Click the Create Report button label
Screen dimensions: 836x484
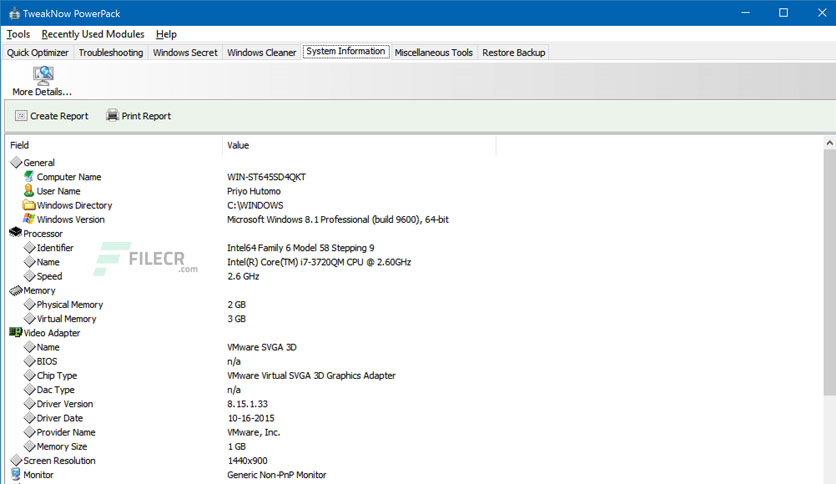tap(59, 116)
